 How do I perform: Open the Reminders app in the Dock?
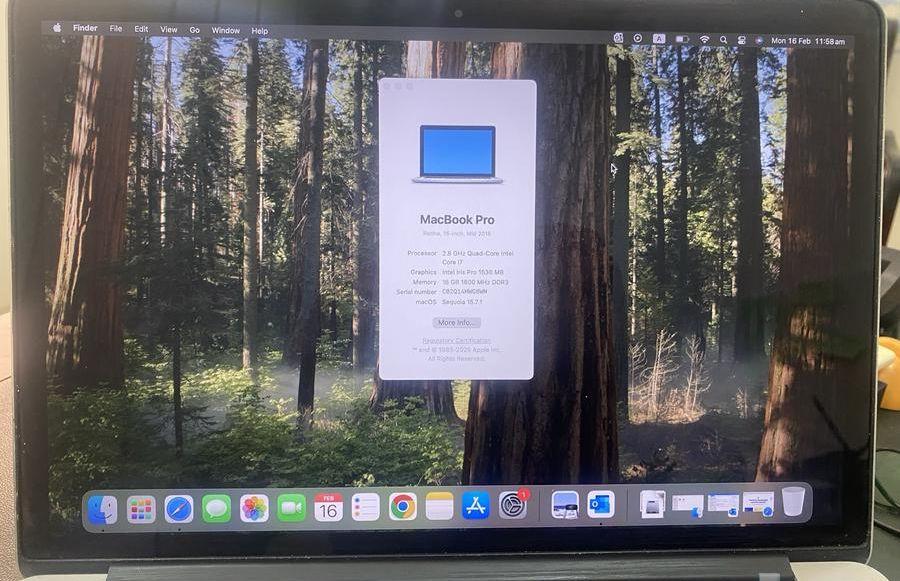365,507
